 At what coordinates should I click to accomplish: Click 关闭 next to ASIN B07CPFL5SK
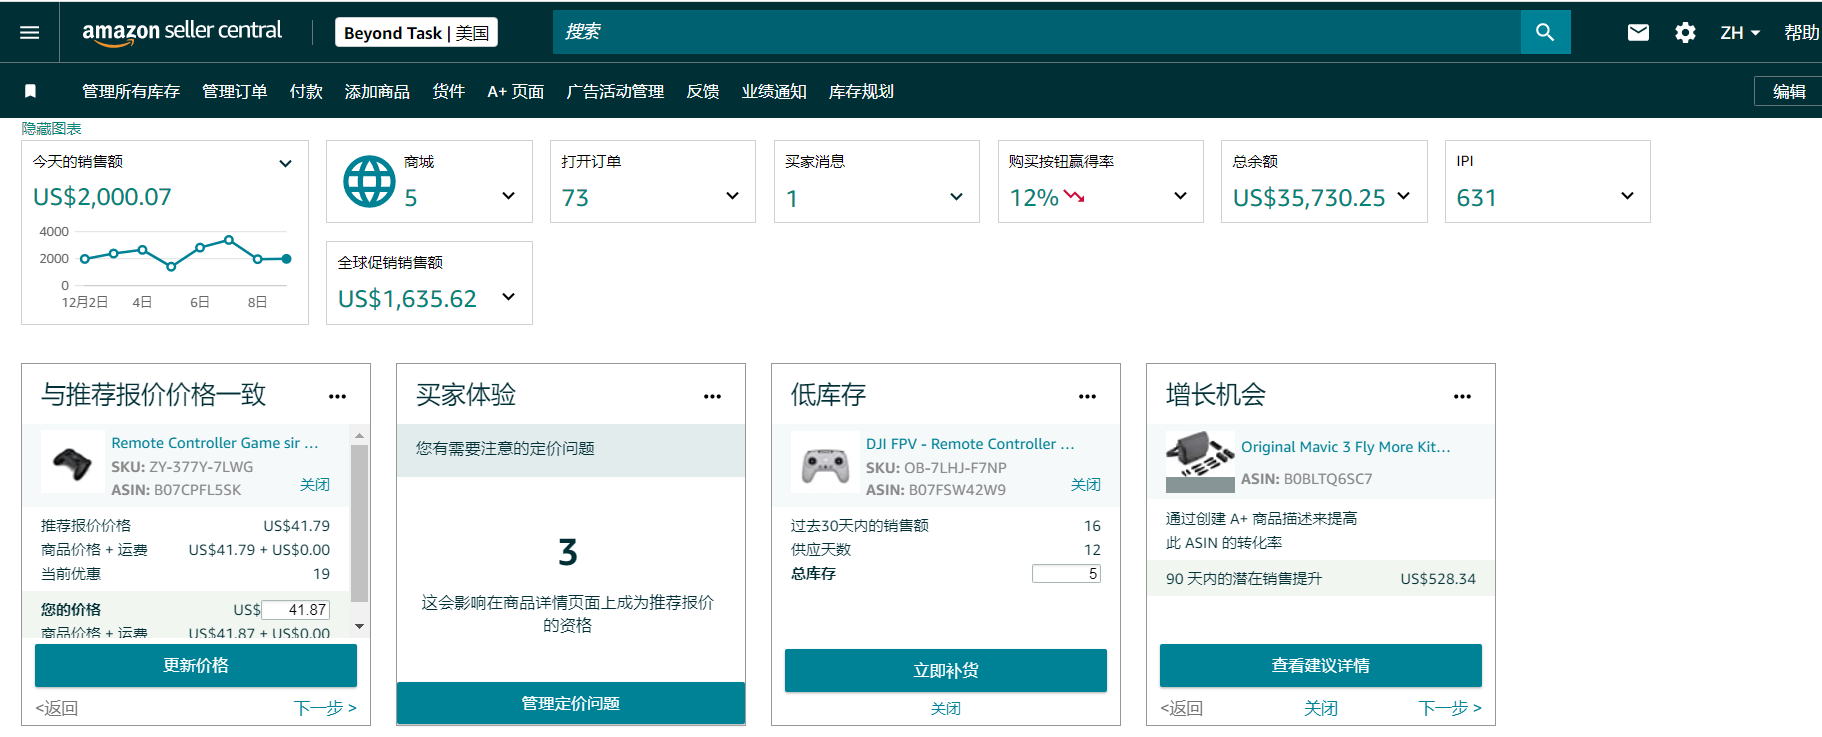(315, 484)
